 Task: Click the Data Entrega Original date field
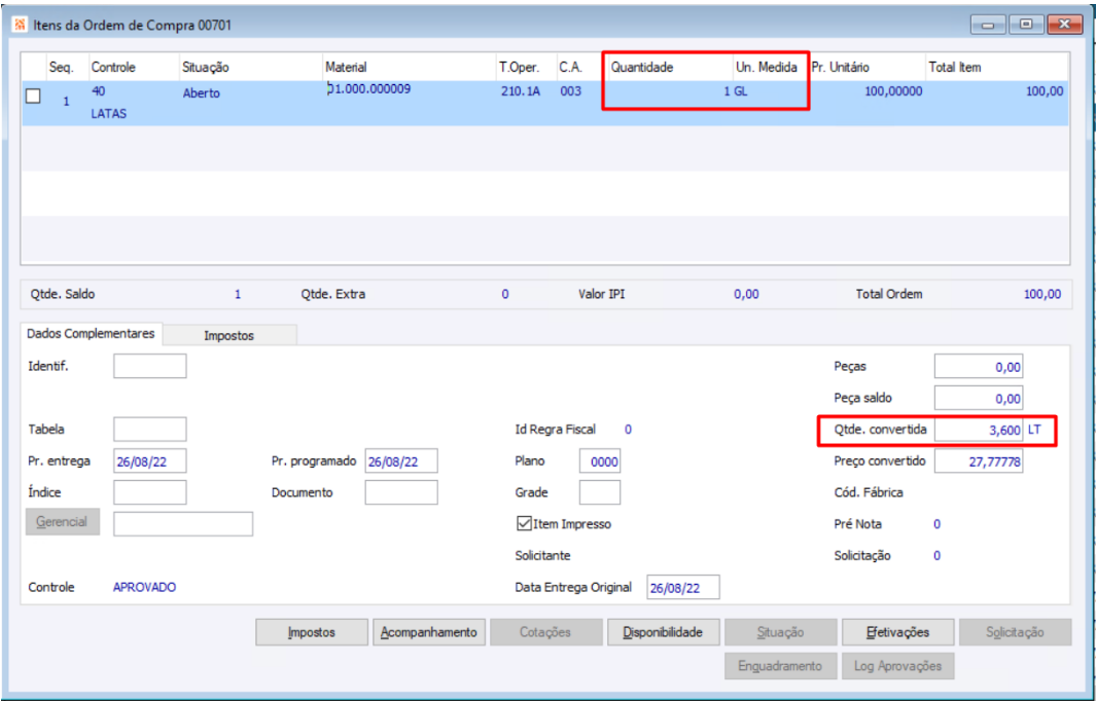tap(683, 587)
